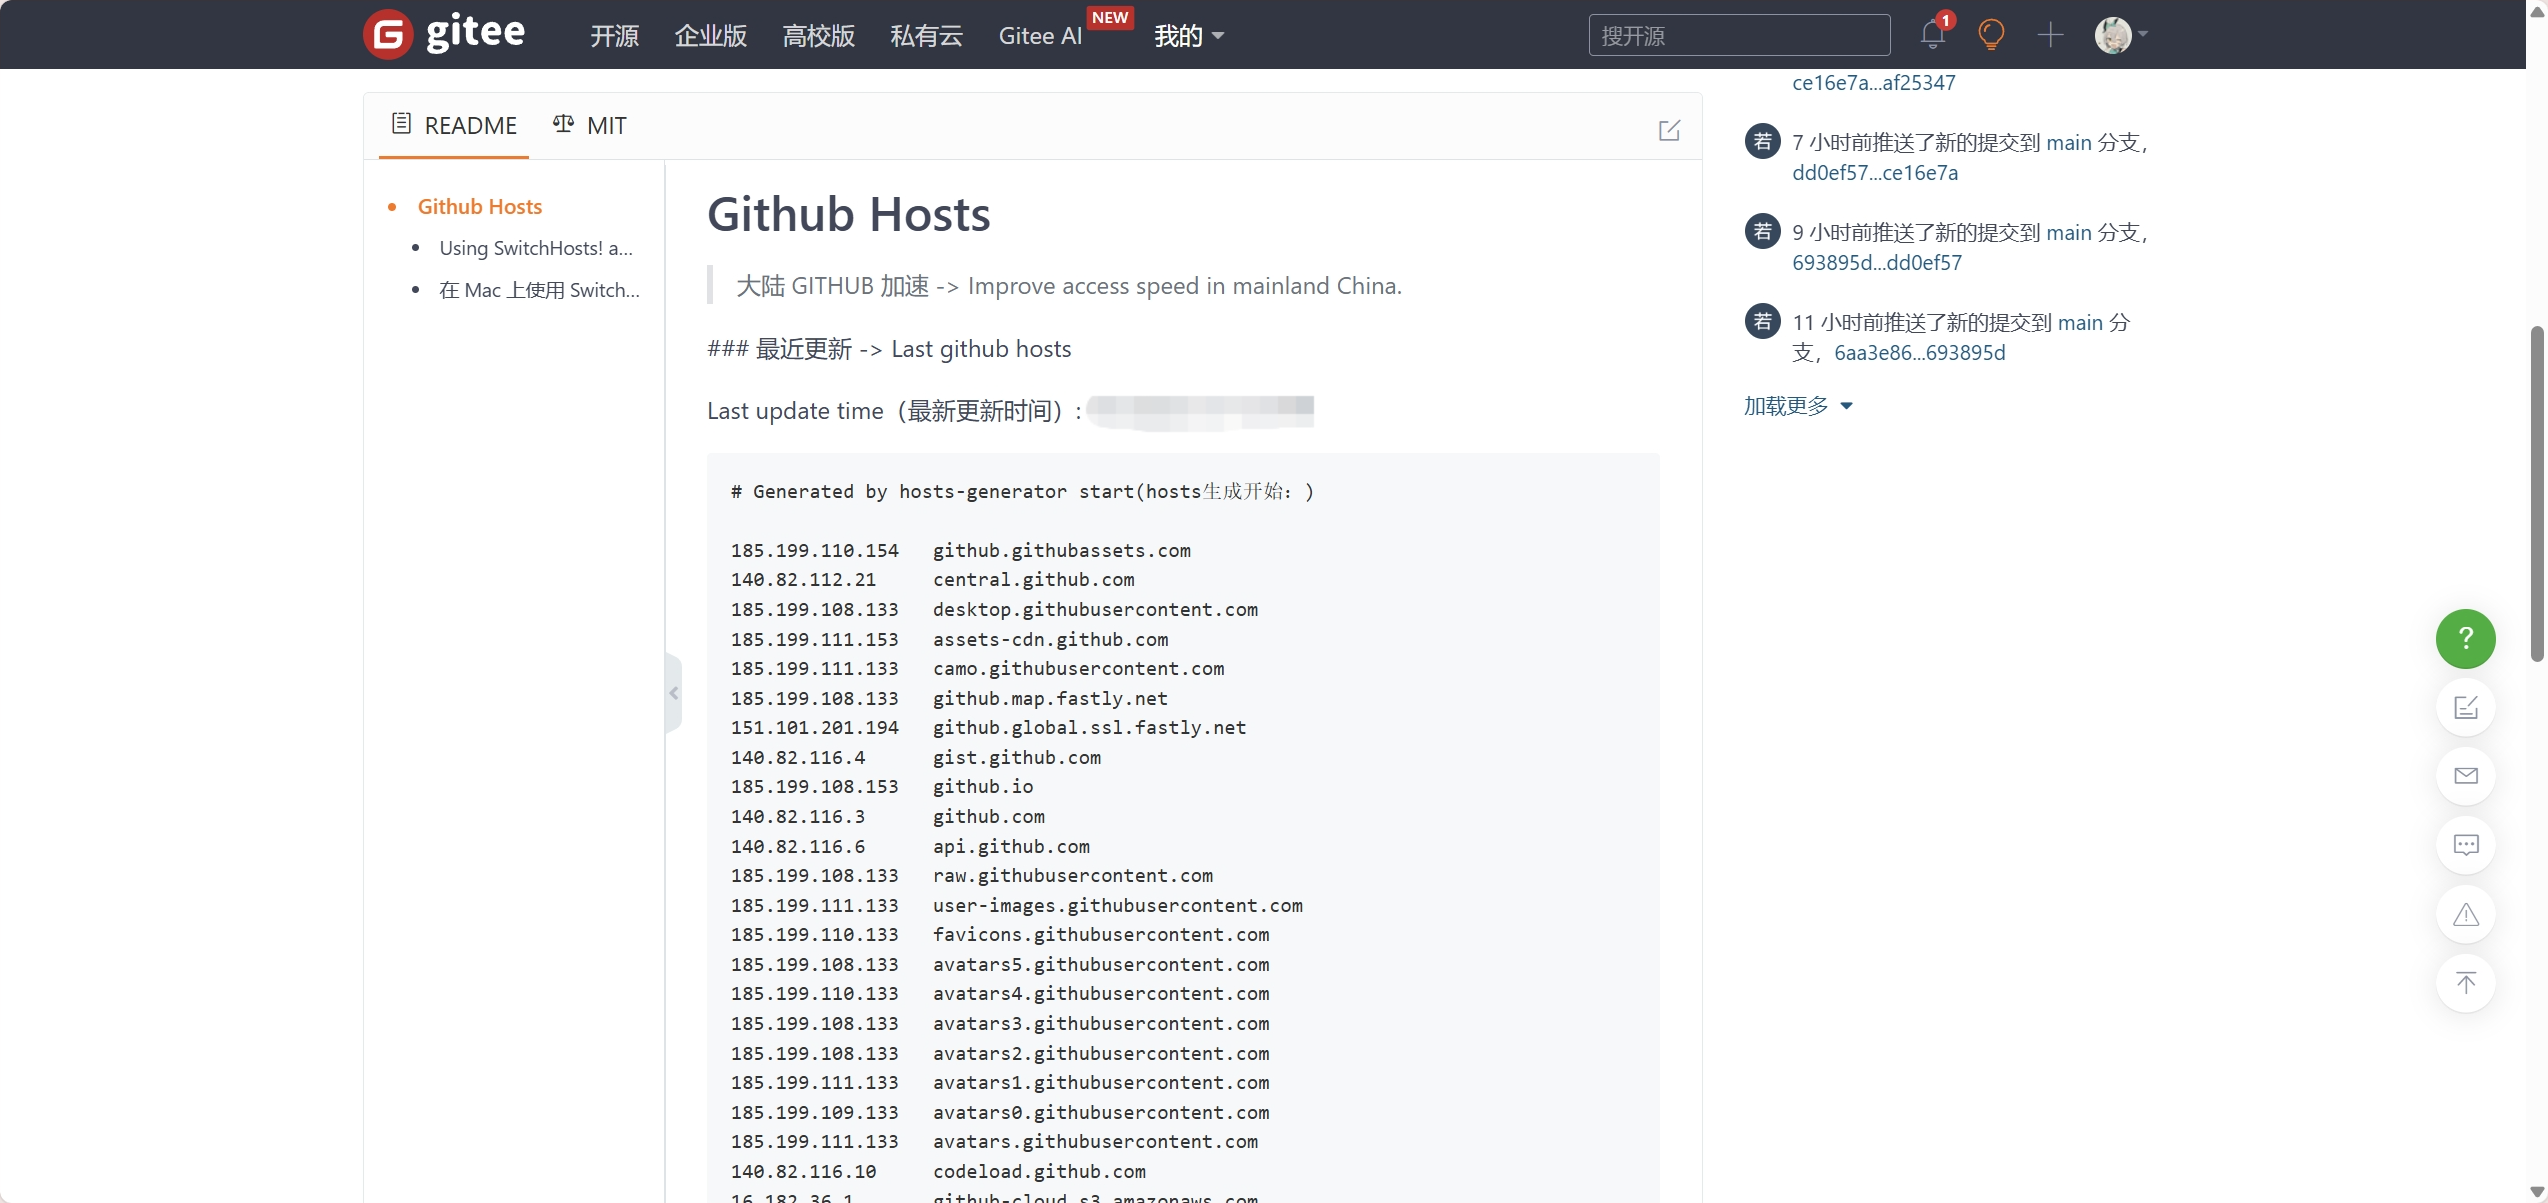Collapse the README outline sidebar handle
Viewport: 2548px width, 1203px height.
click(673, 693)
